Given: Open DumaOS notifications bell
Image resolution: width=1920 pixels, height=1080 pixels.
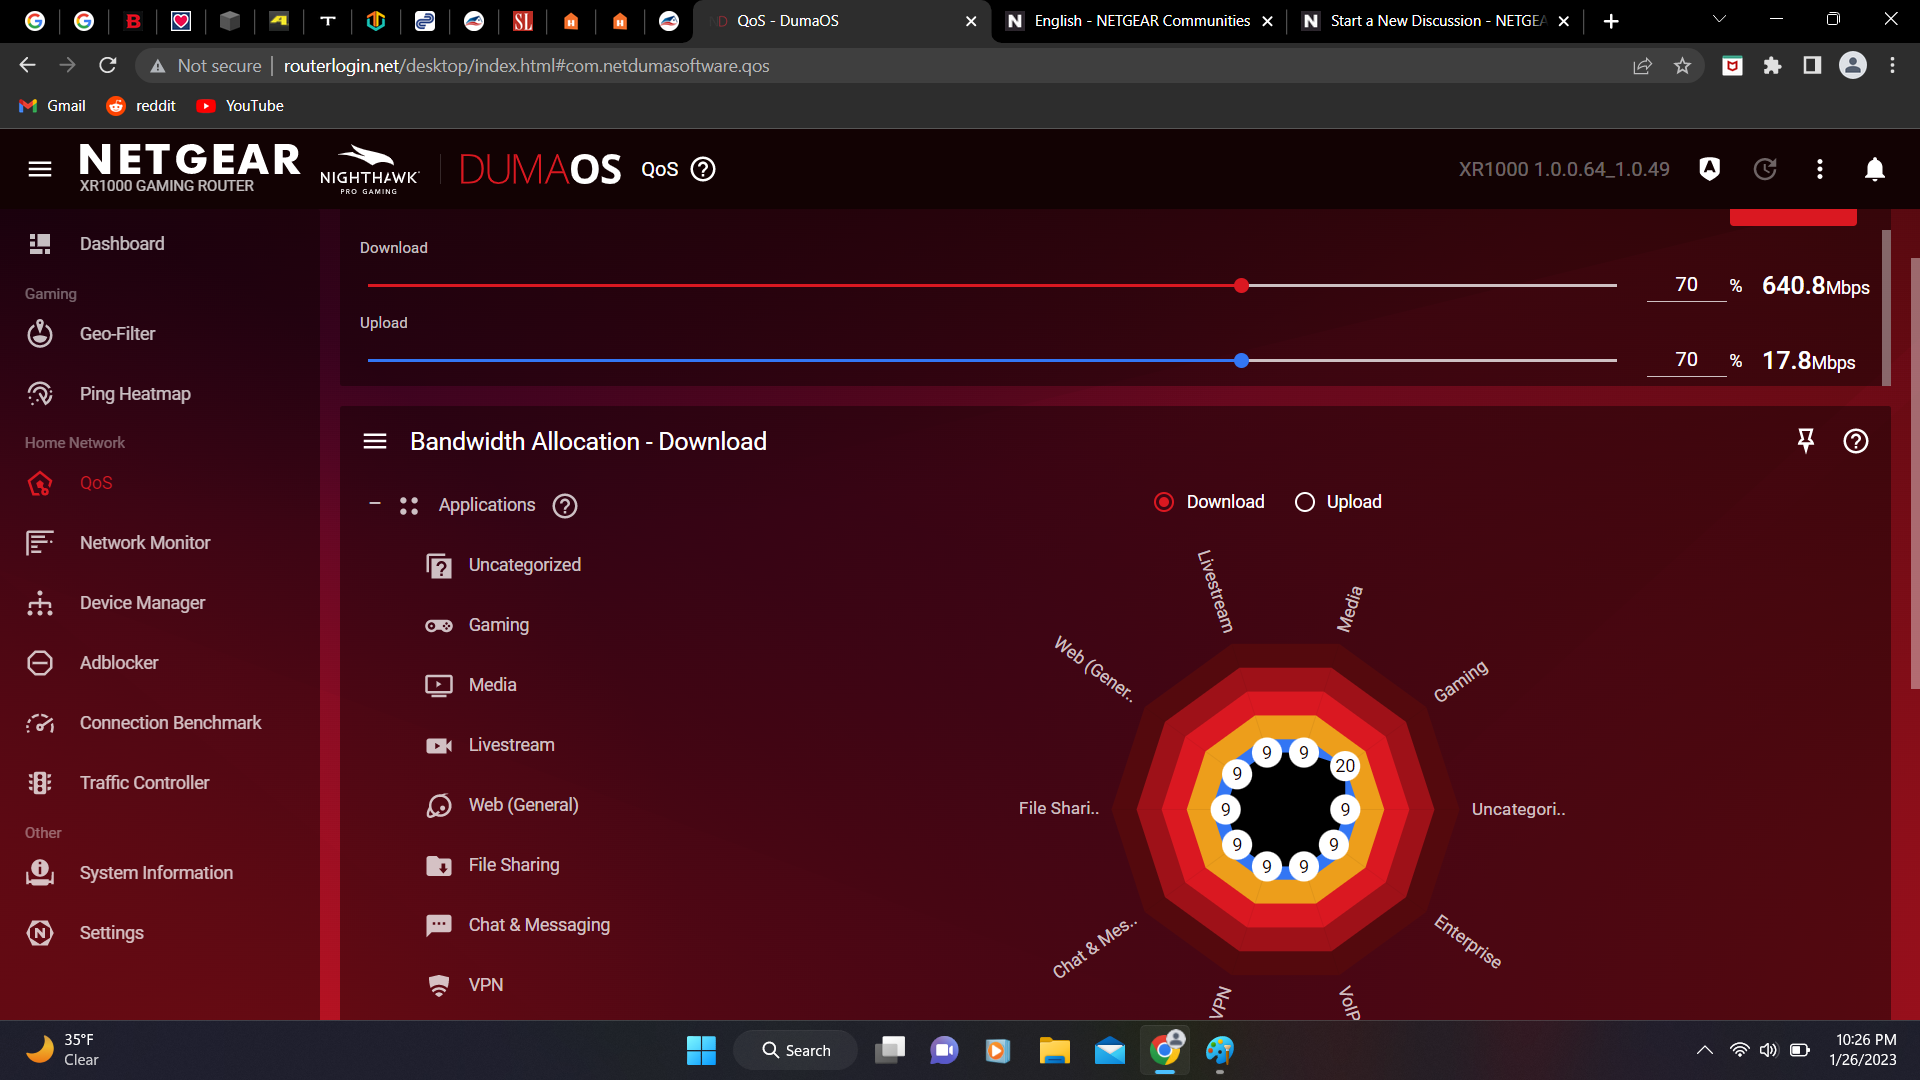Looking at the screenshot, I should (x=1877, y=169).
